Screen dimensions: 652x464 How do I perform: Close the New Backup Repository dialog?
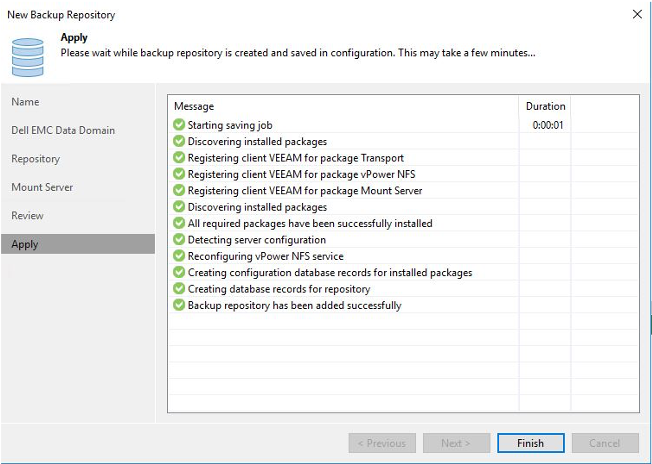point(637,14)
